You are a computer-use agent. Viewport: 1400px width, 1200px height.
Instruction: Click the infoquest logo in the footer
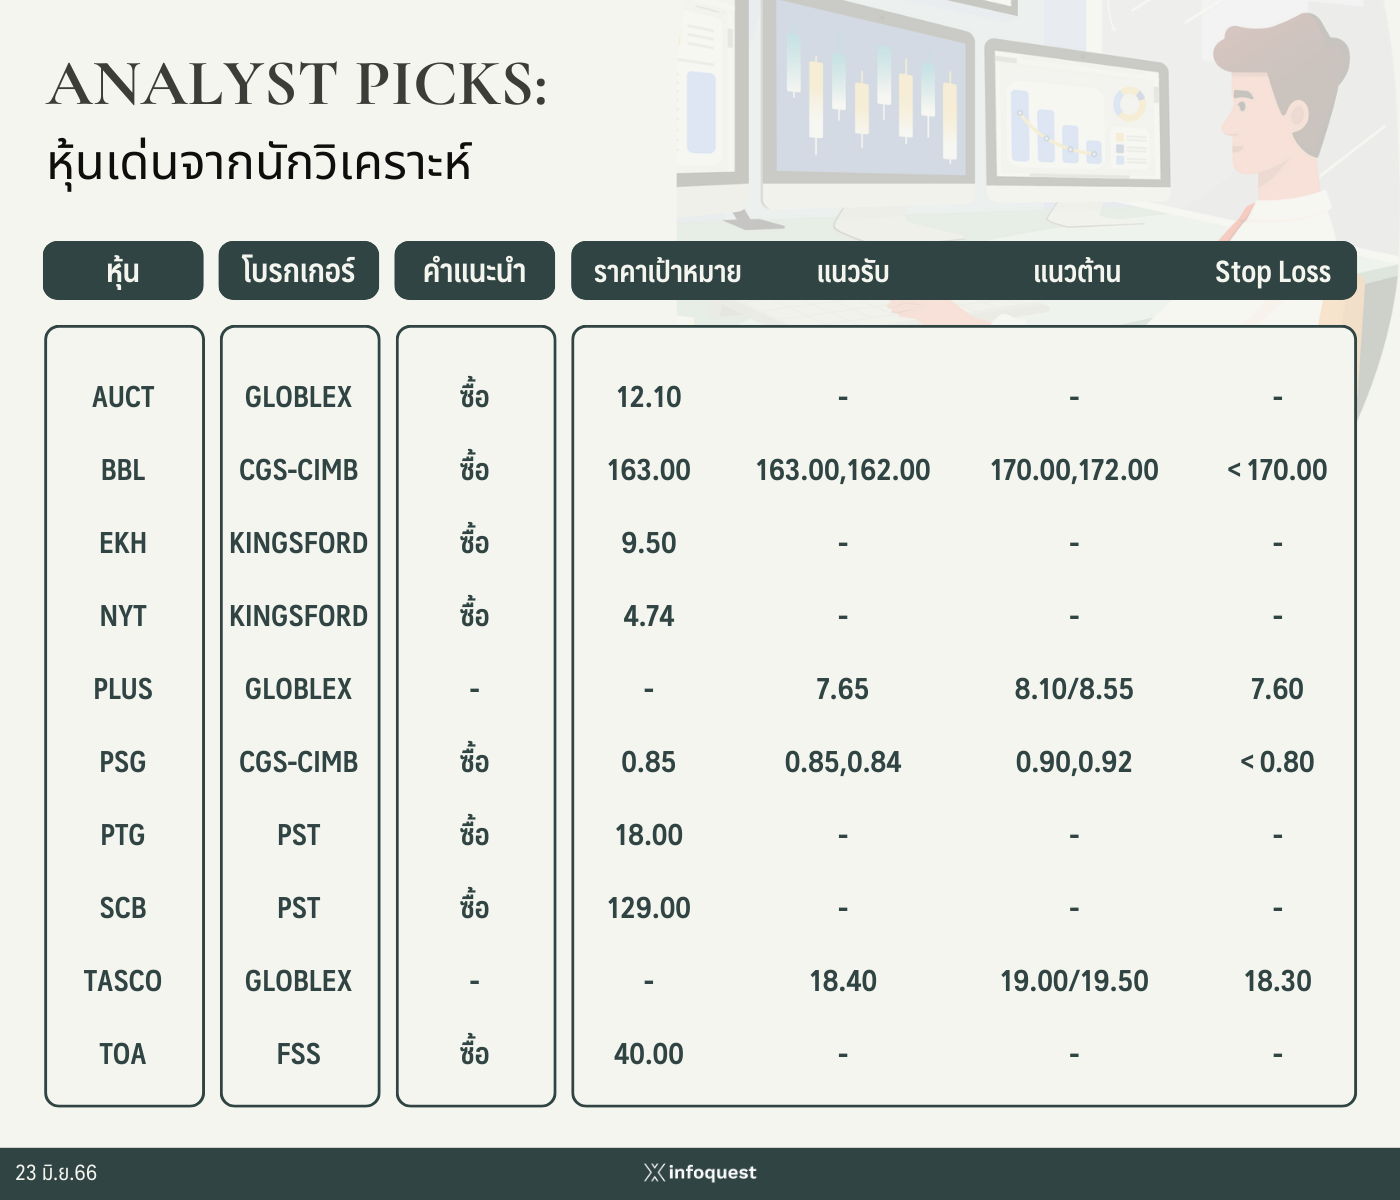[x=700, y=1172]
